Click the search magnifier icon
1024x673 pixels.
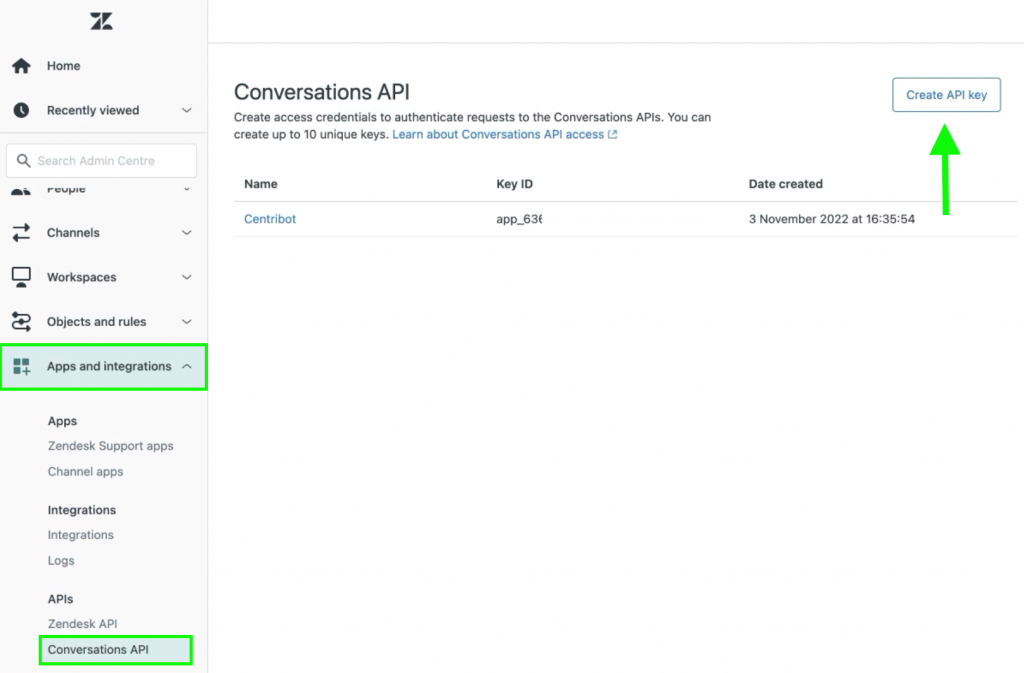[x=24, y=161]
